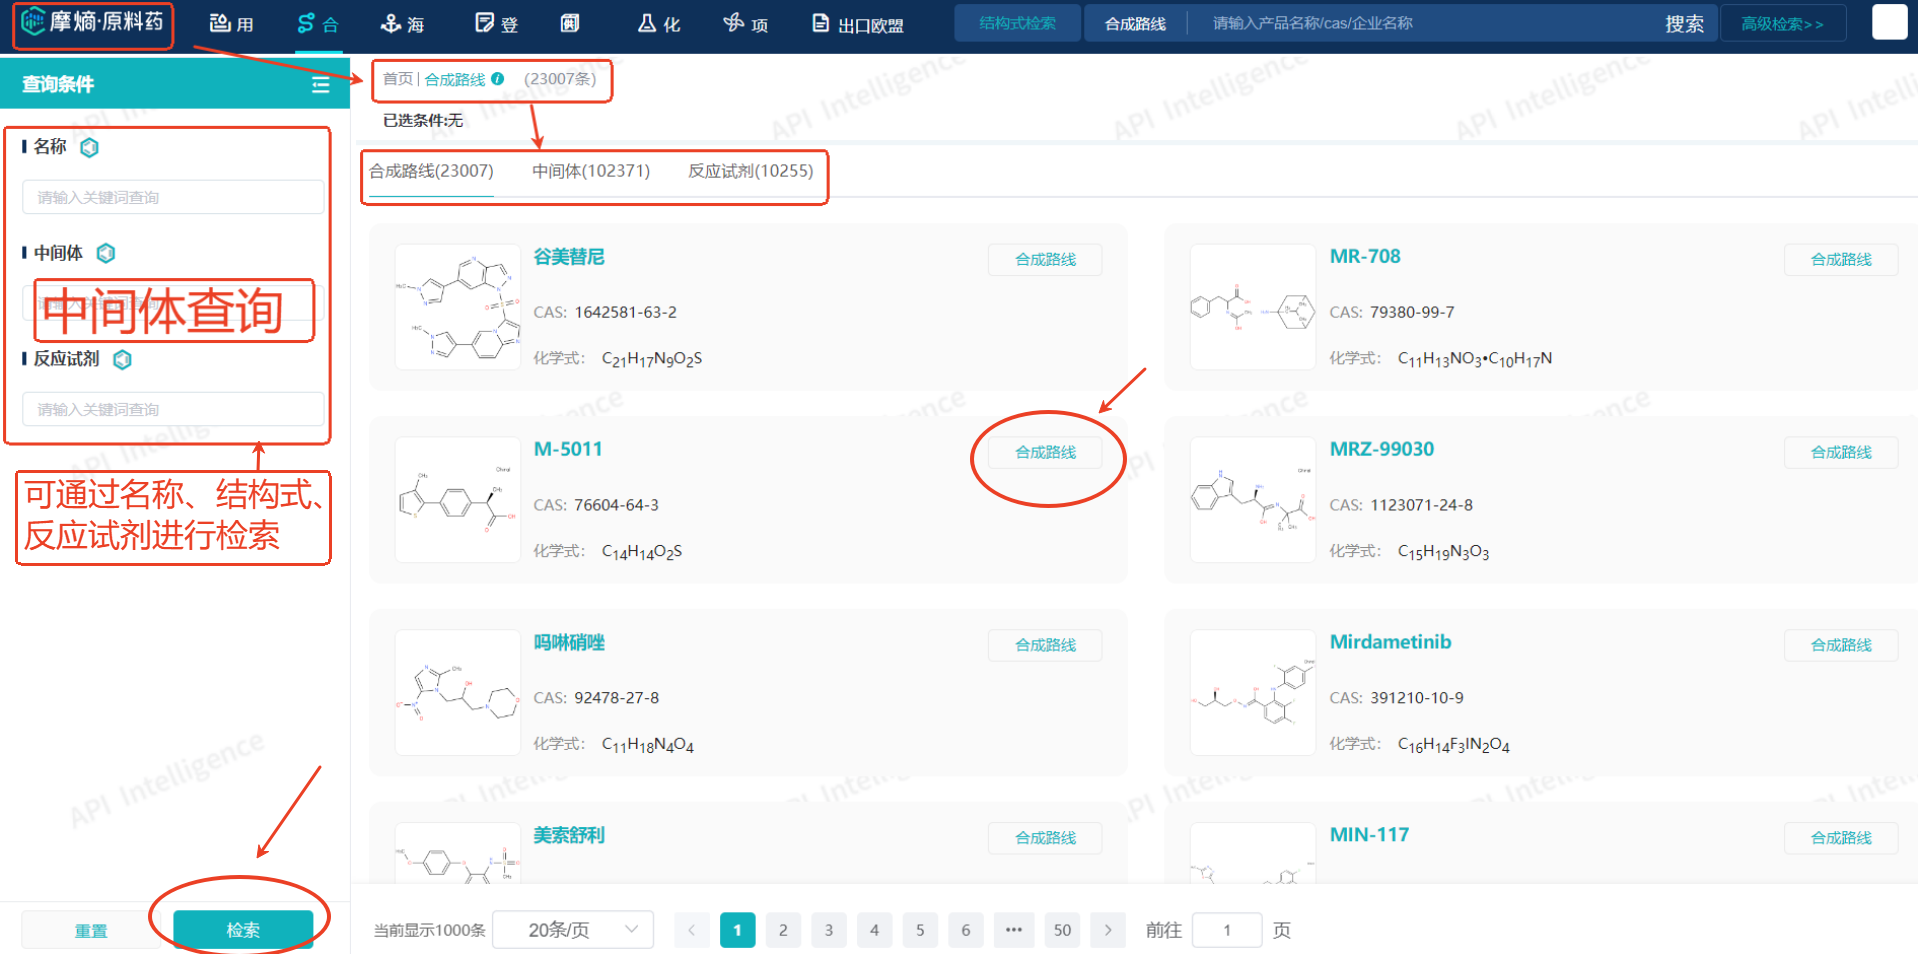Click the 搜索 button in the top bar
Image resolution: width=1918 pixels, height=954 pixels.
point(1684,23)
